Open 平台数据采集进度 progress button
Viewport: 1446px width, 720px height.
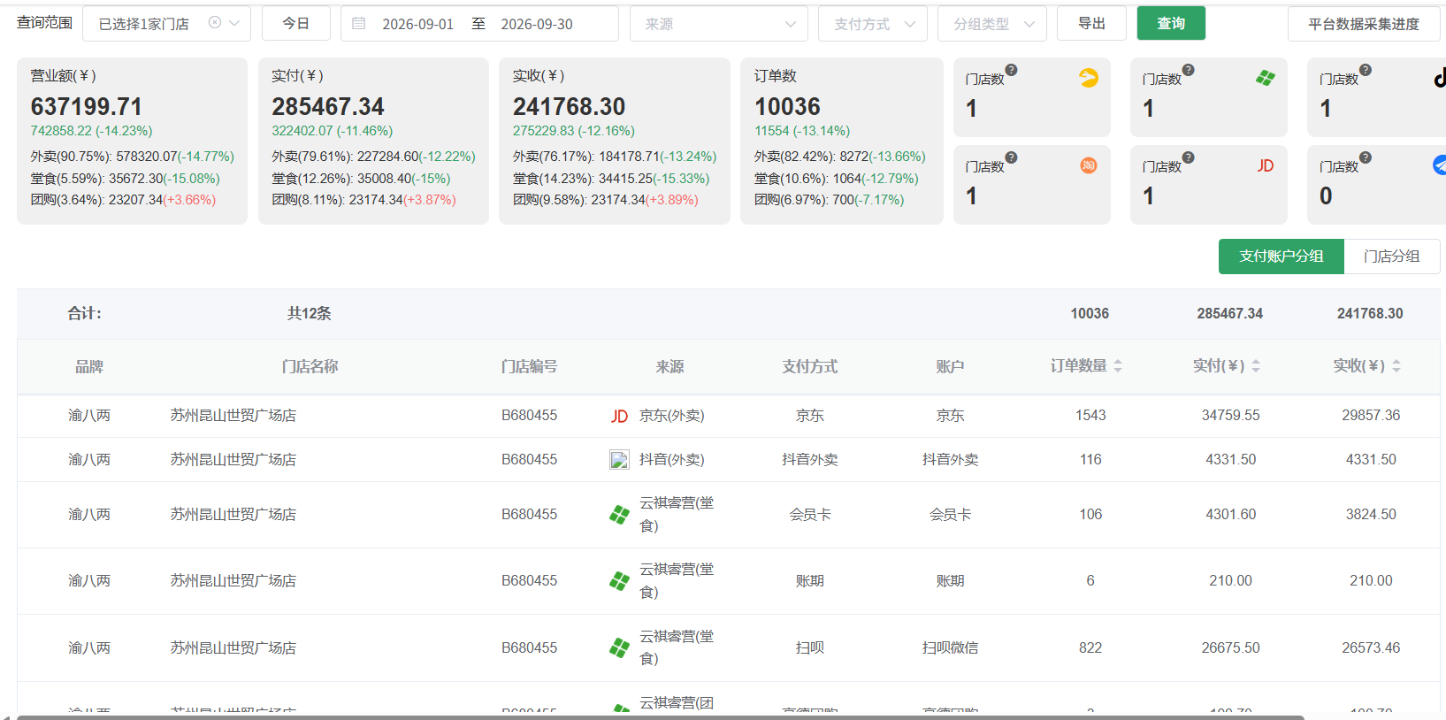point(1364,23)
